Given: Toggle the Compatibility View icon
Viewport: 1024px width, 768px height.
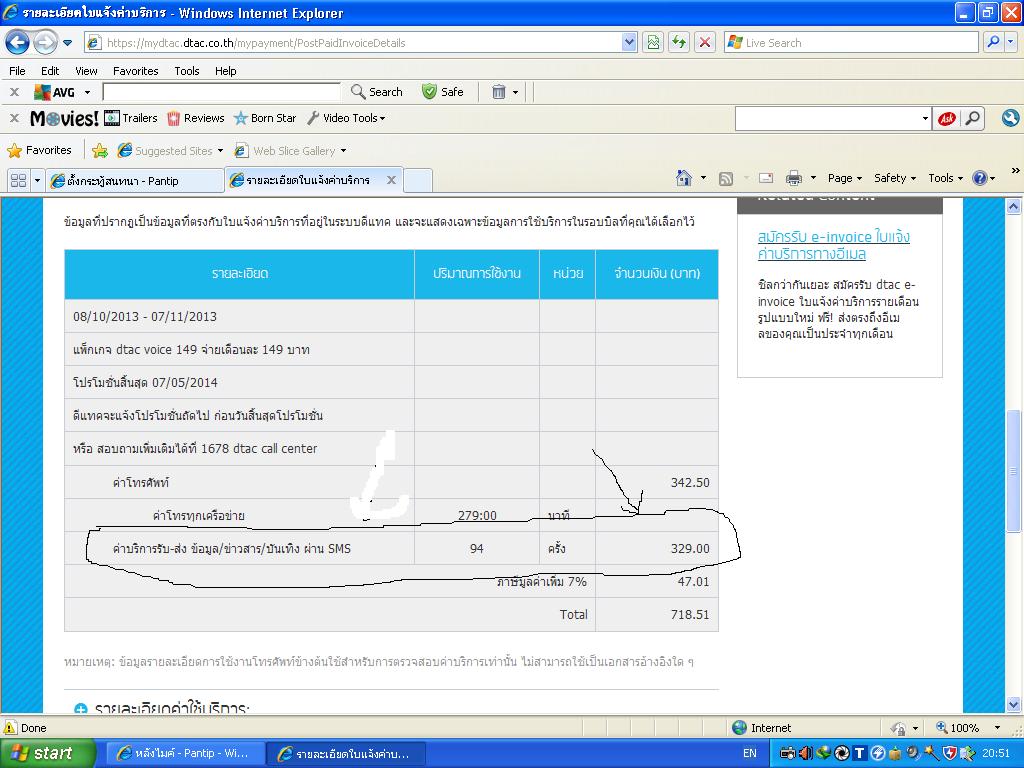Looking at the screenshot, I should pyautogui.click(x=653, y=43).
